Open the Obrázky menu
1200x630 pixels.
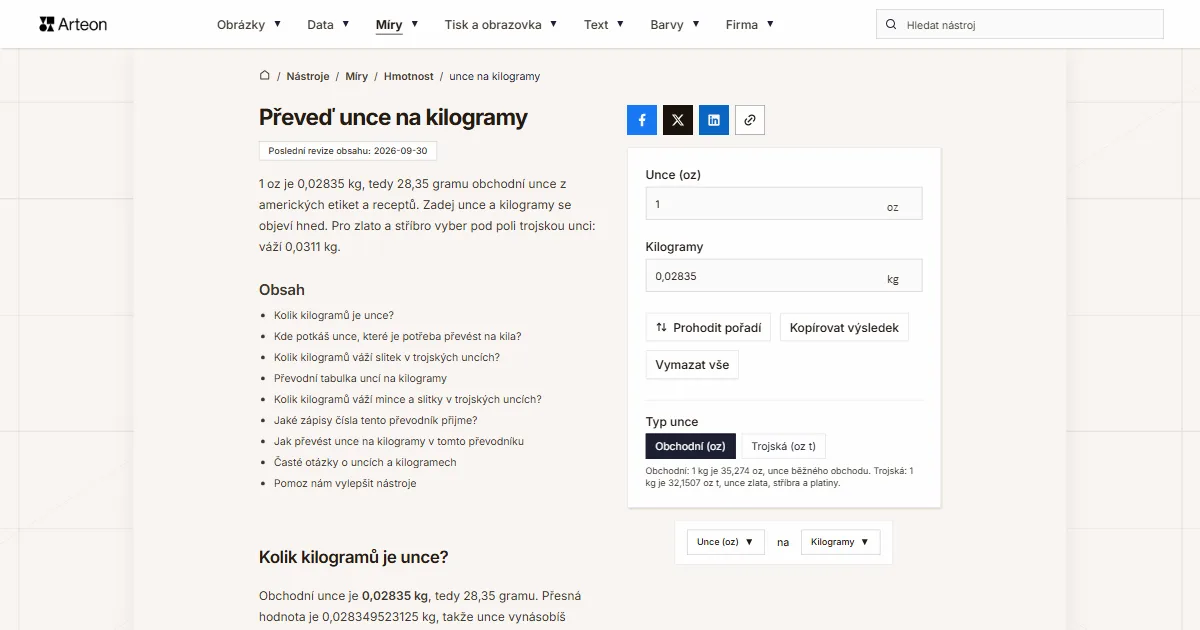pyautogui.click(x=249, y=24)
